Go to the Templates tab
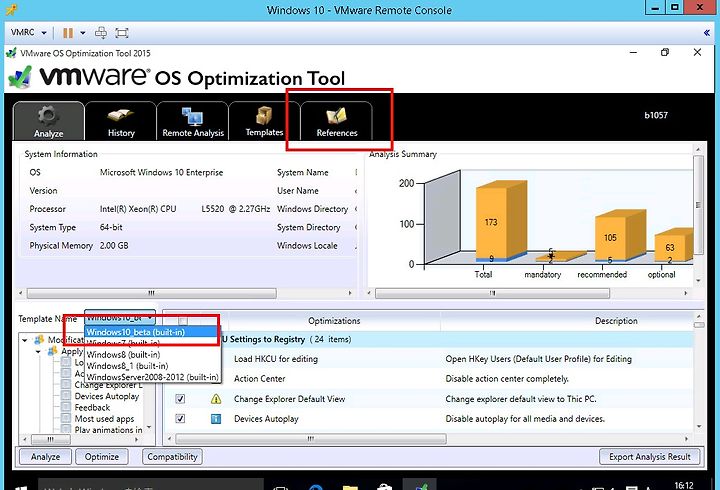 click(x=264, y=121)
